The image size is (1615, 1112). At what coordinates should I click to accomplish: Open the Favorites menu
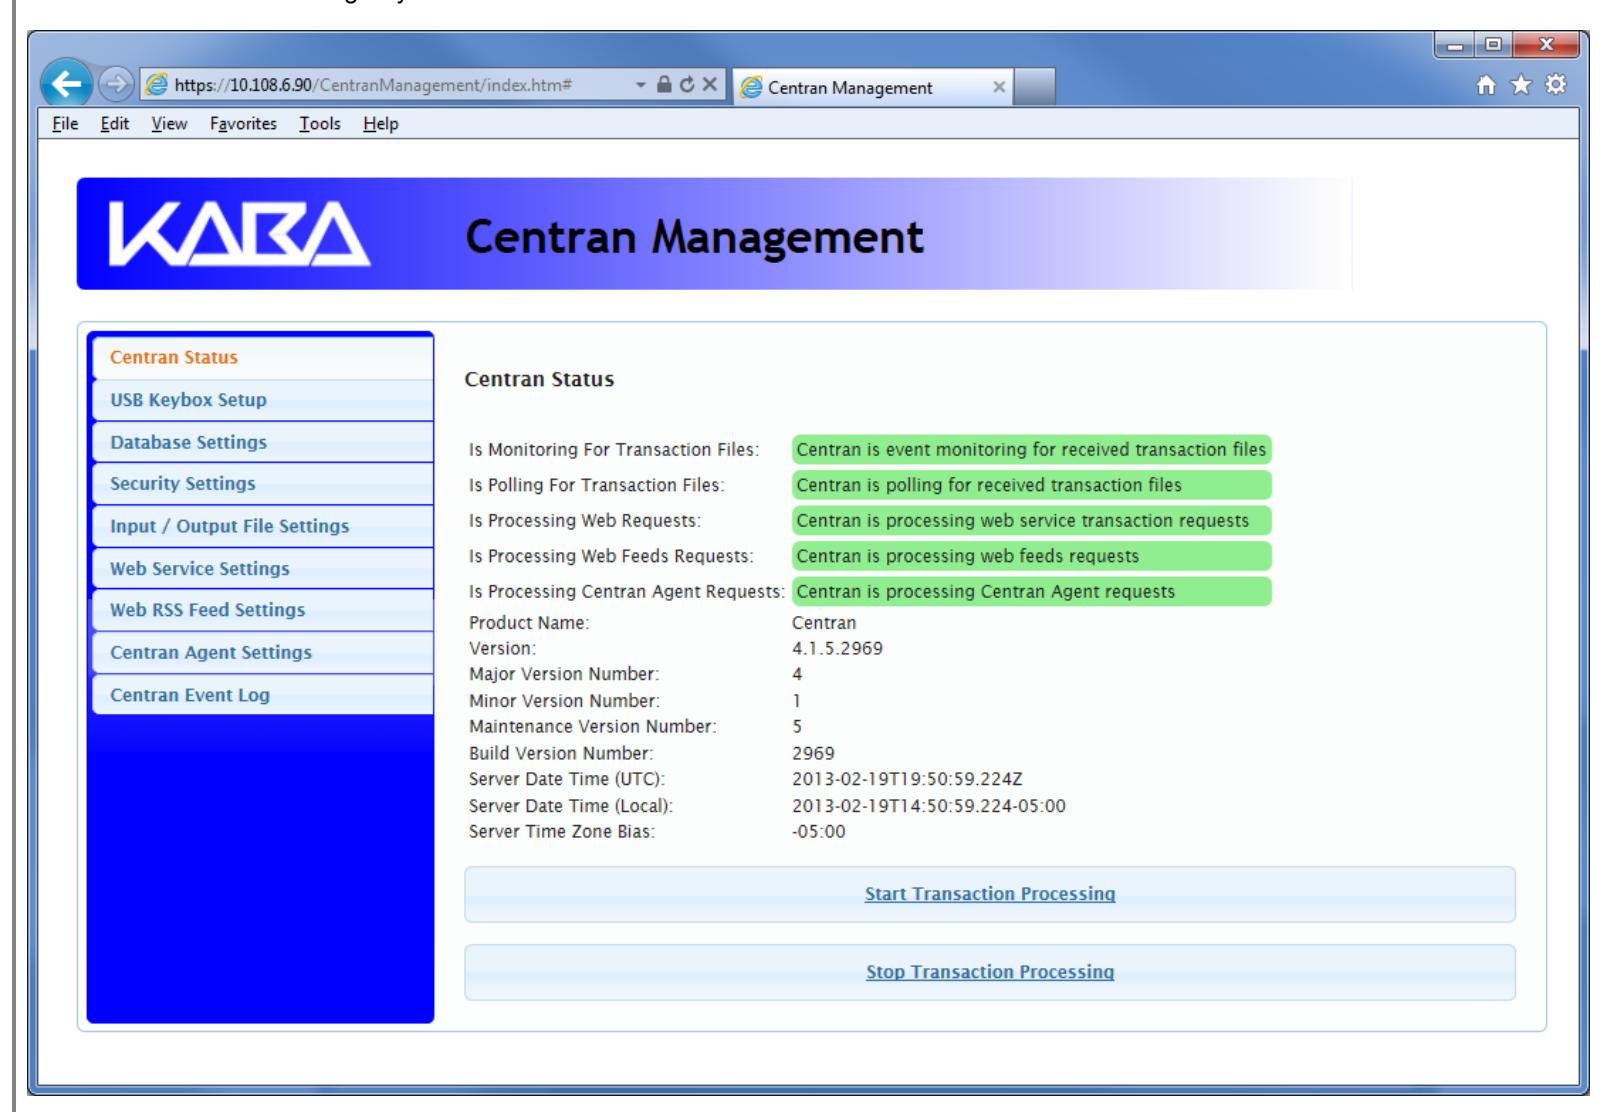[x=243, y=124]
